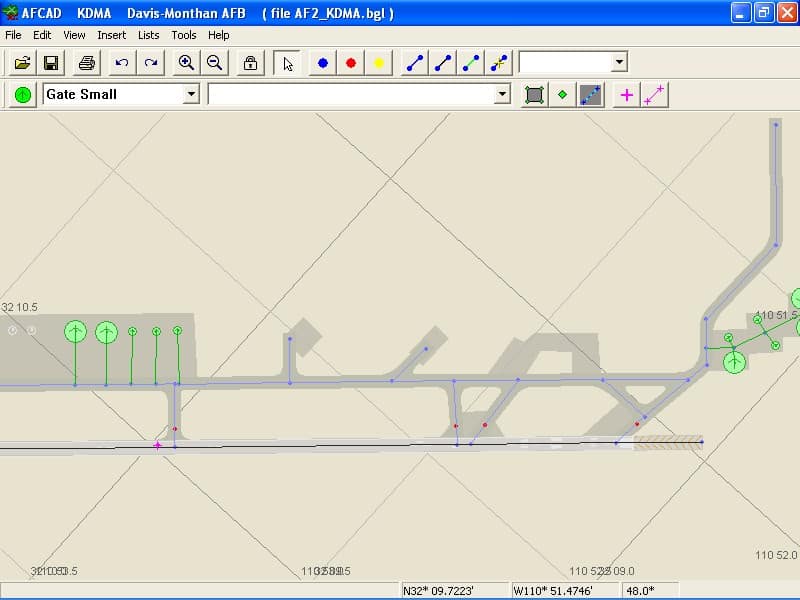Click the Open file folder icon
Viewport: 800px width, 600px height.
pos(22,63)
